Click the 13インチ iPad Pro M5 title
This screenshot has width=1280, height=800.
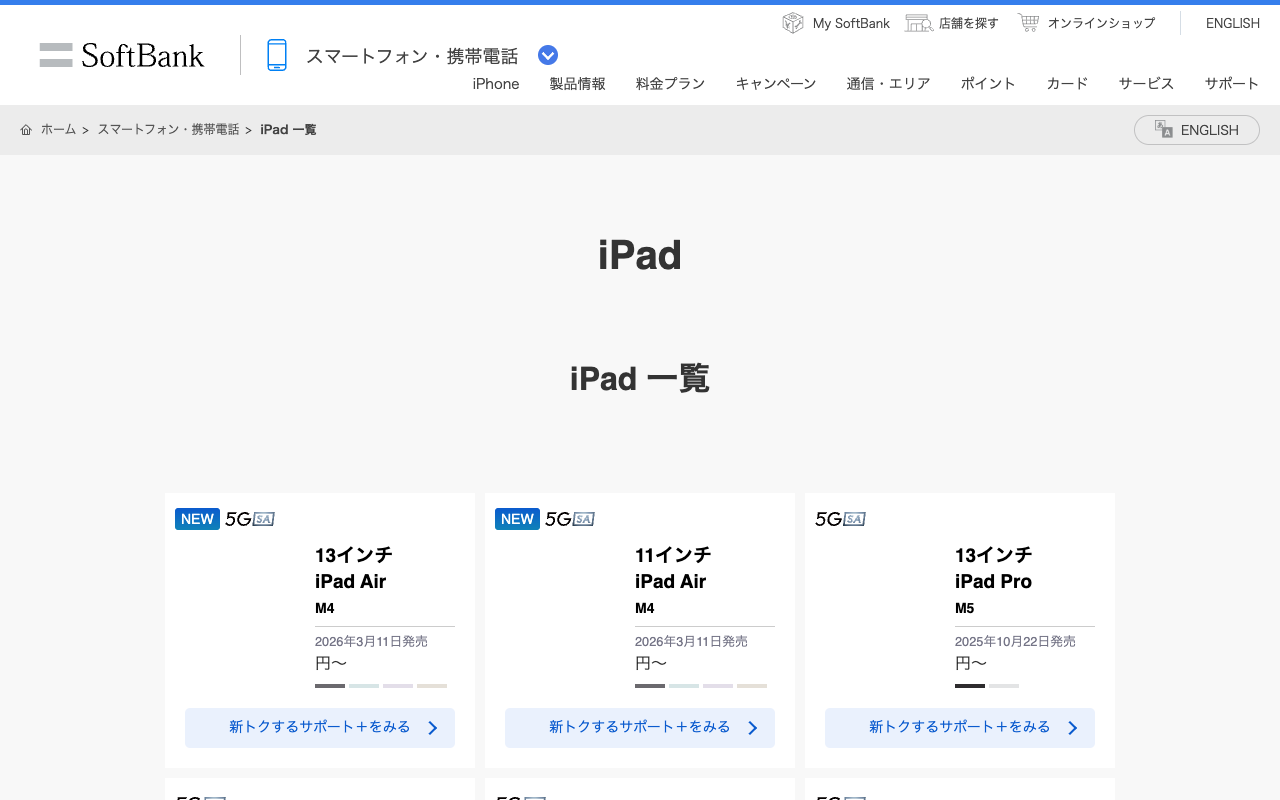994,580
